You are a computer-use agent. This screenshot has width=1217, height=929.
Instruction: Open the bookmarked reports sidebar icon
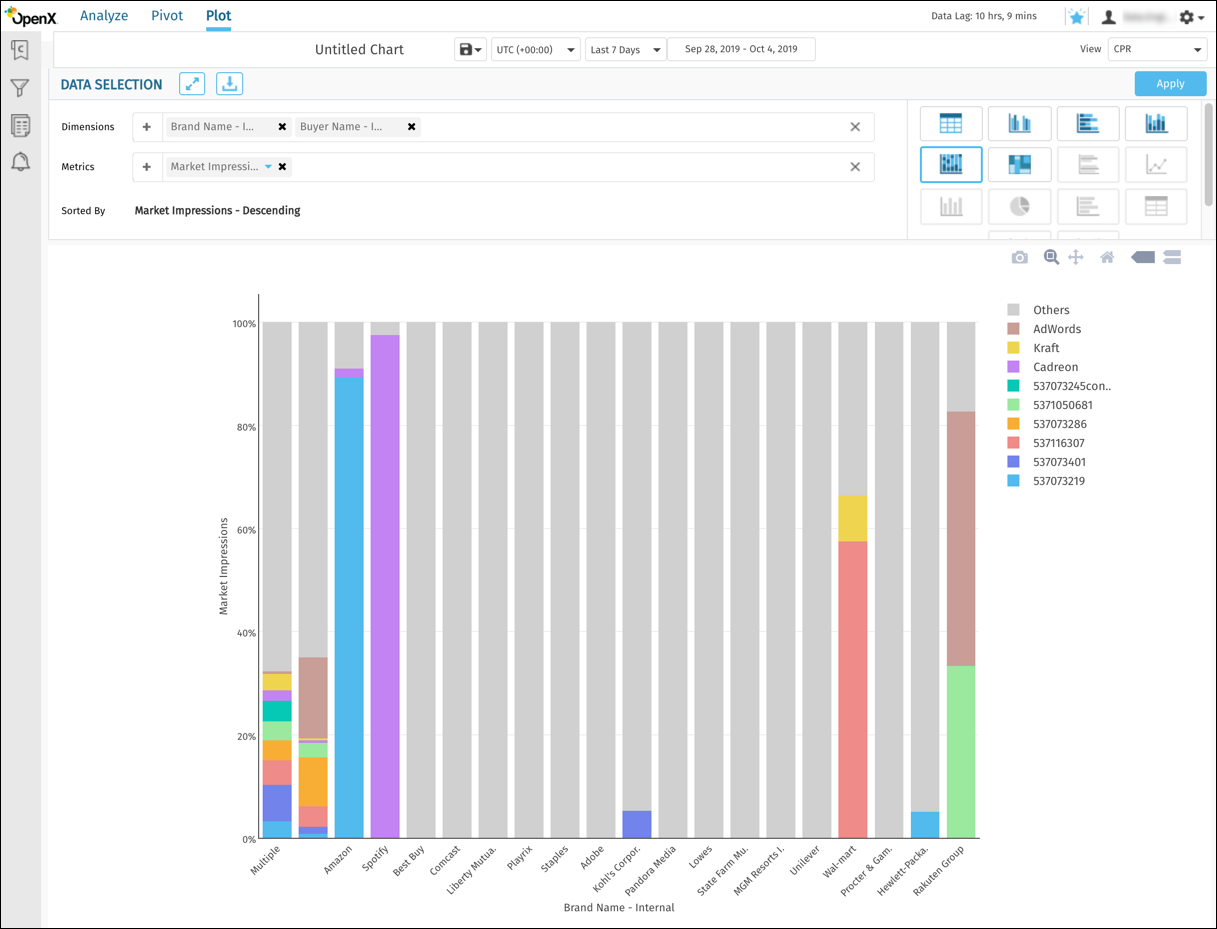click(20, 50)
